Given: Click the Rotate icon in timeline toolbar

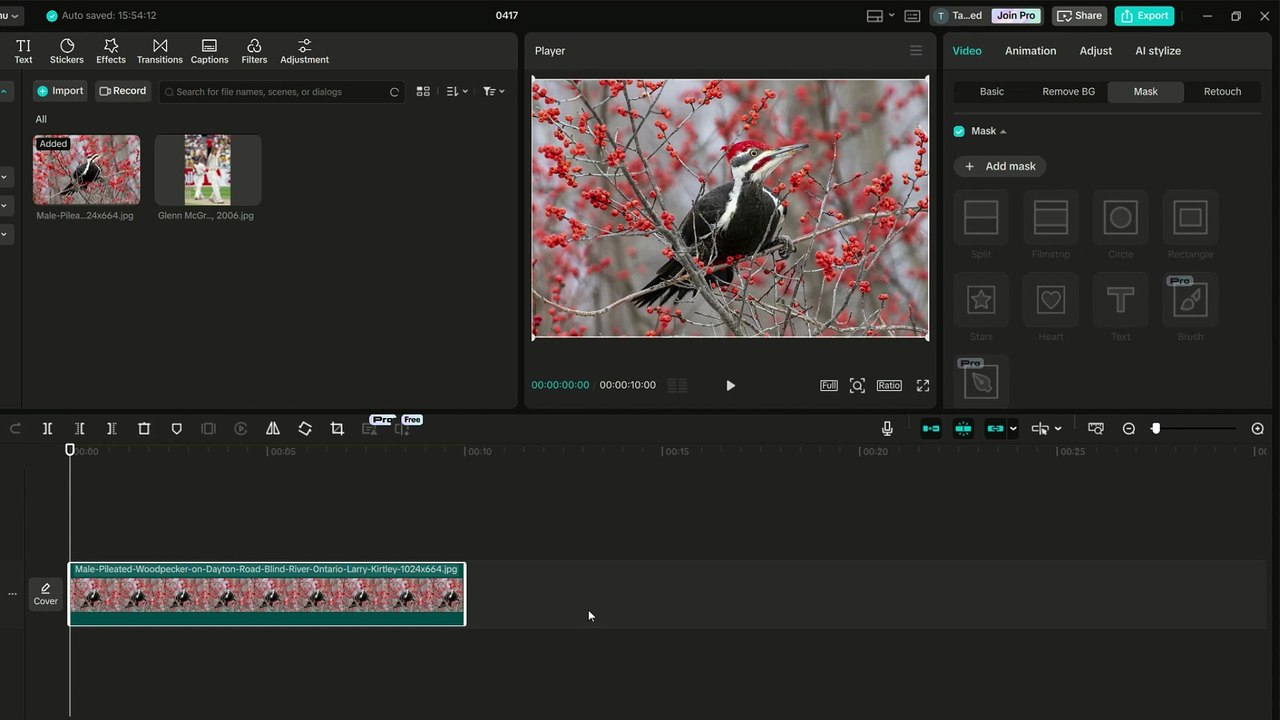Looking at the screenshot, I should [x=305, y=428].
